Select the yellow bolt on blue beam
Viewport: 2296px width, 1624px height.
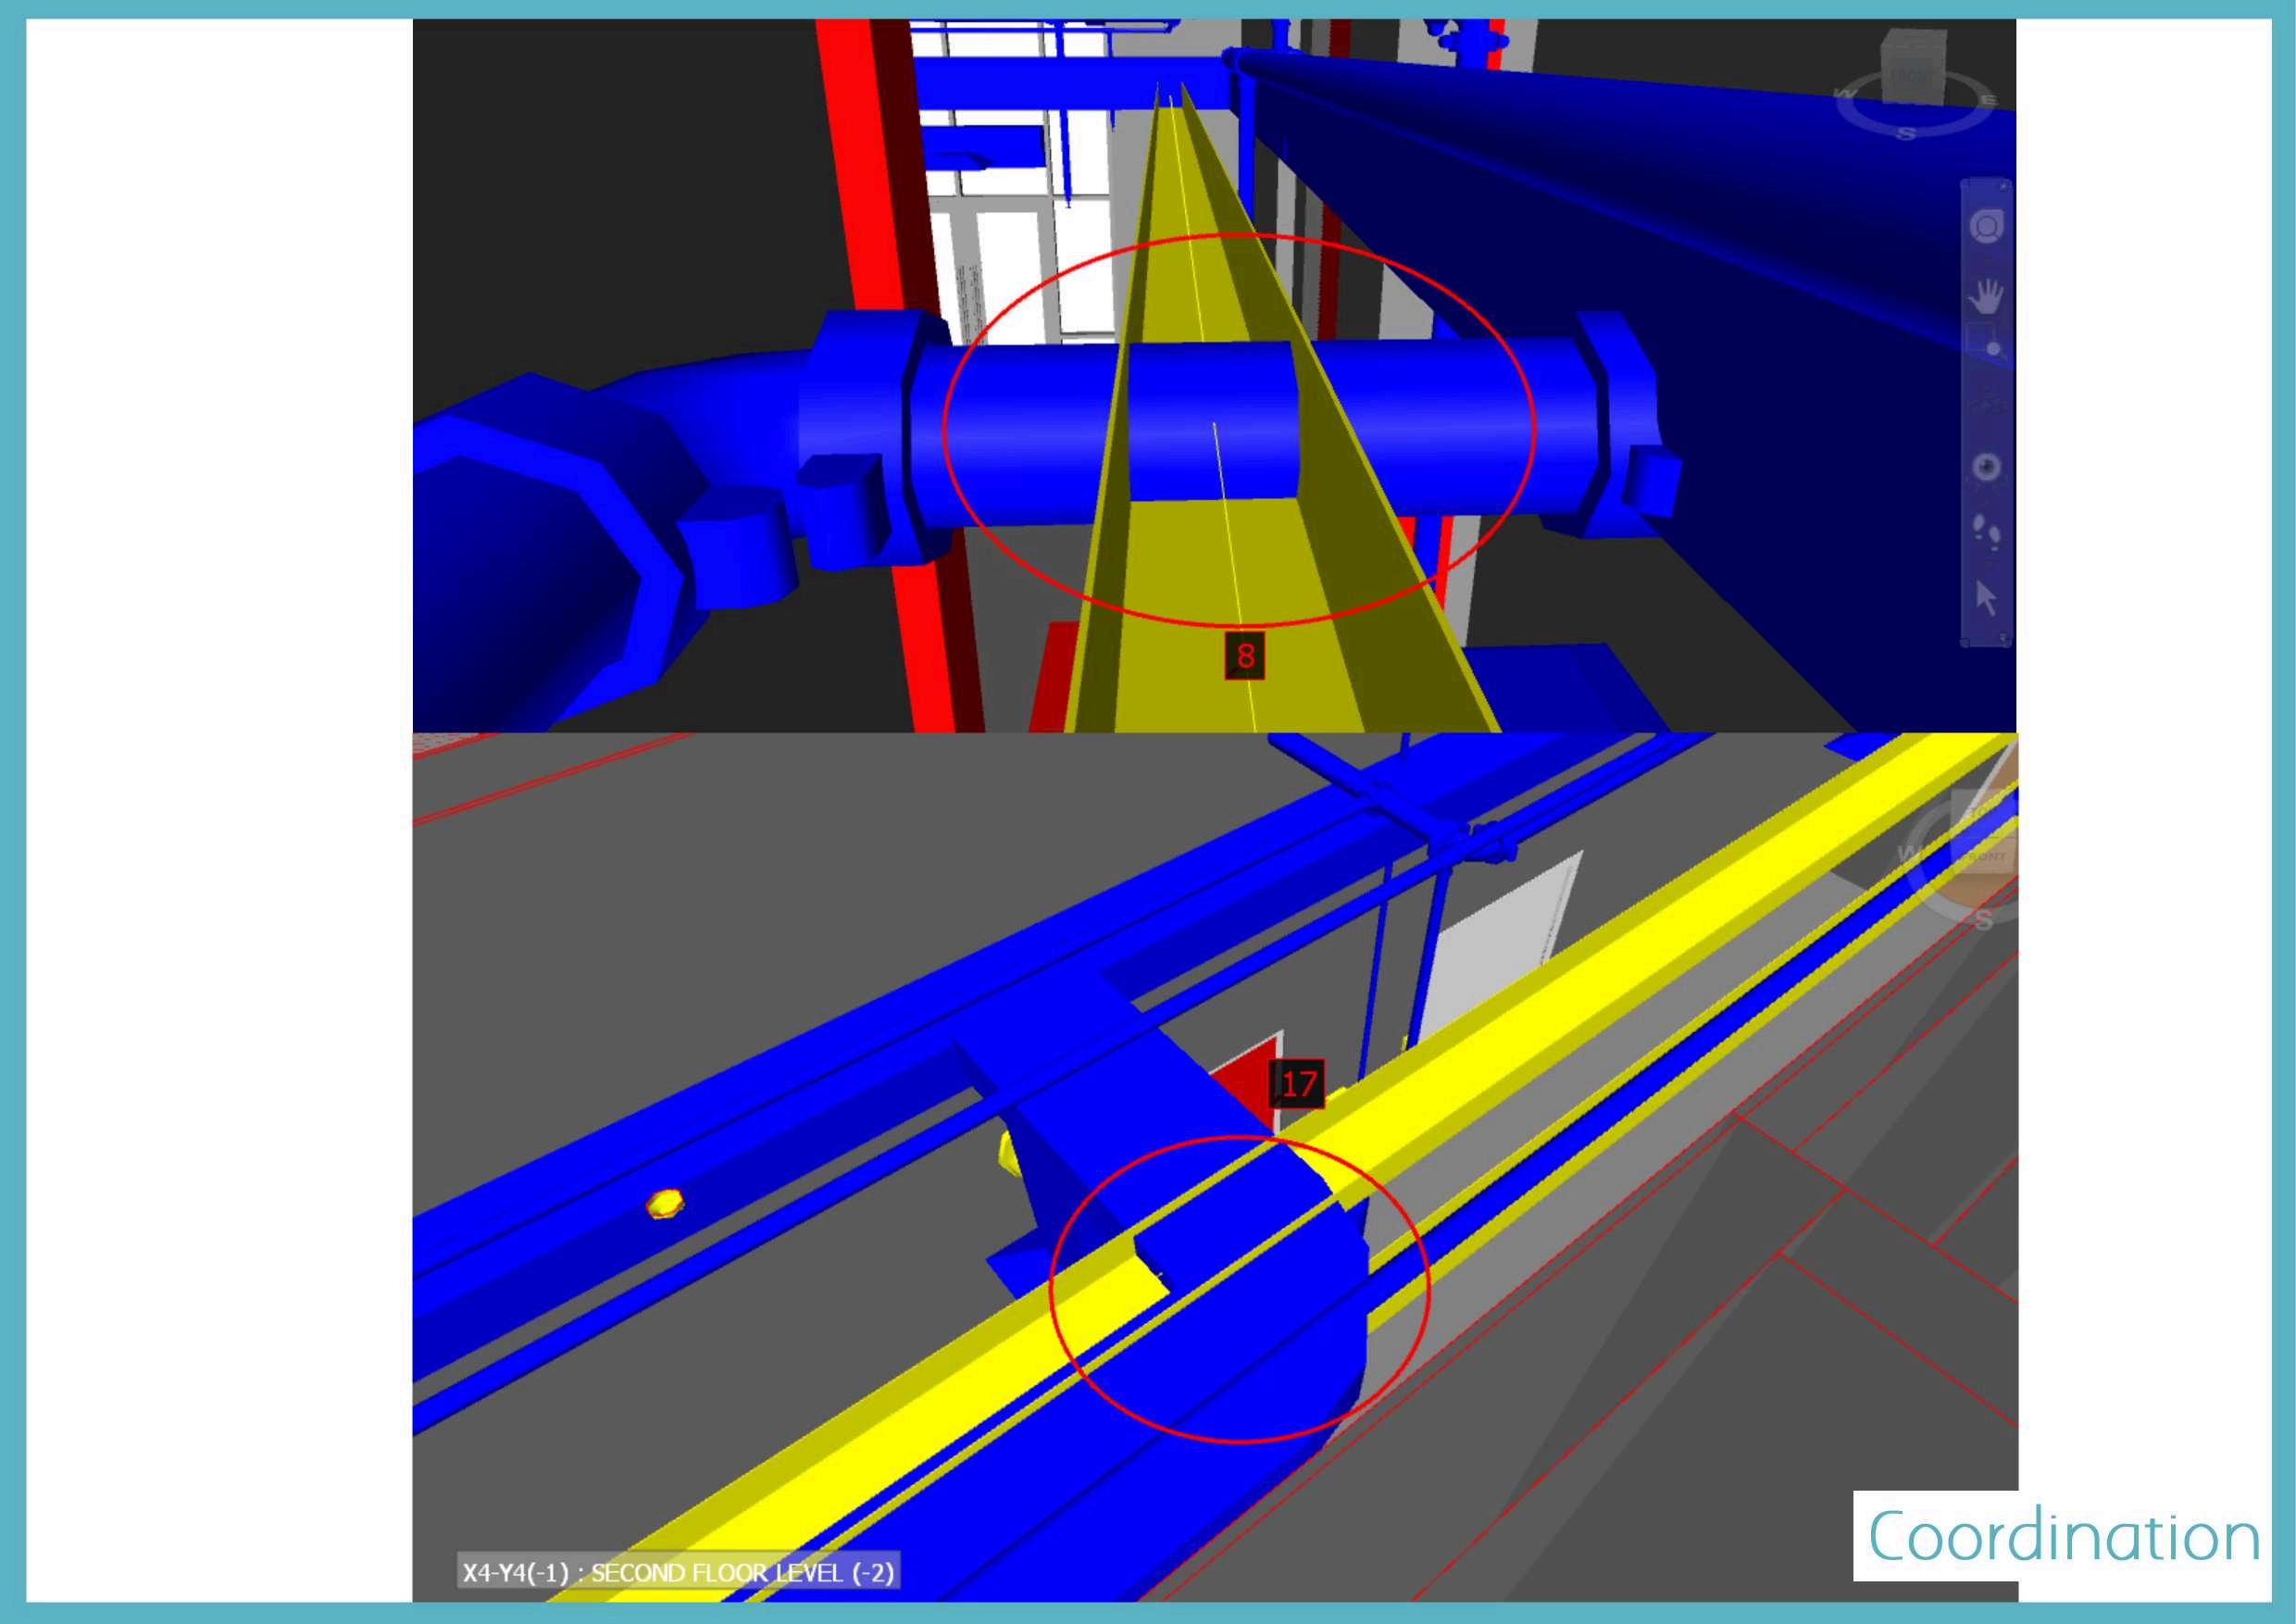[664, 1203]
